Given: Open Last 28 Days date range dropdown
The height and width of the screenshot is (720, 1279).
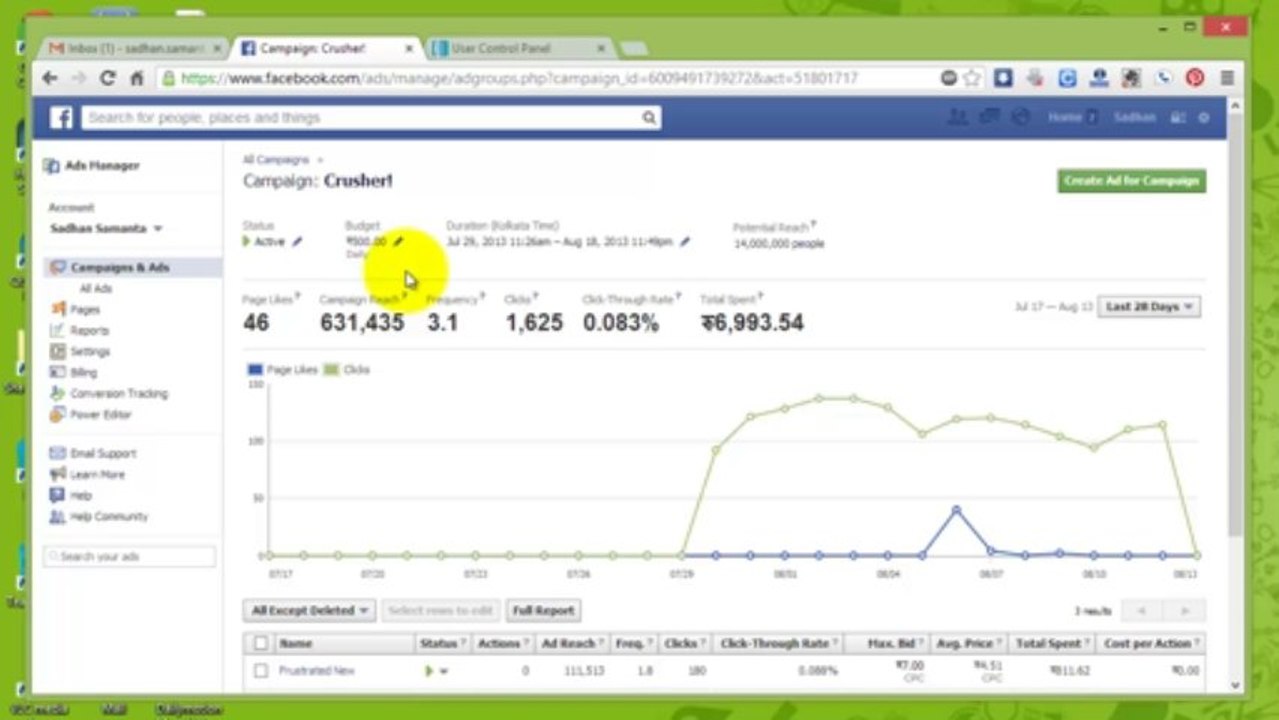Looking at the screenshot, I should 1149,307.
